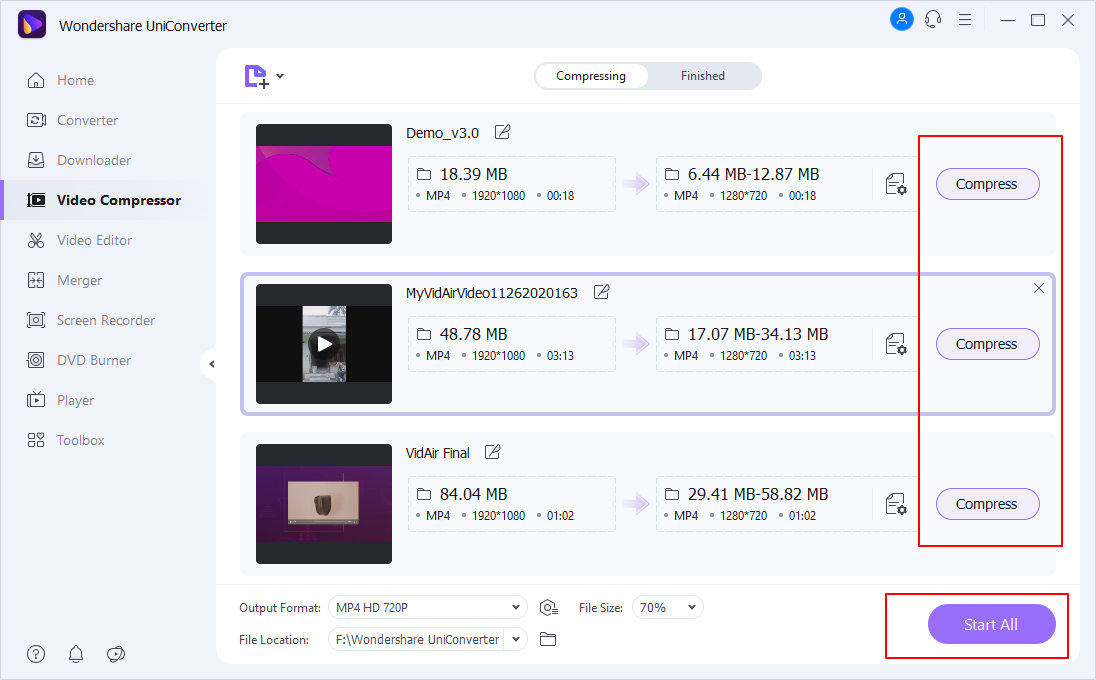Click the VidAir Final video thumbnail
Image resolution: width=1096 pixels, height=680 pixels.
(324, 504)
